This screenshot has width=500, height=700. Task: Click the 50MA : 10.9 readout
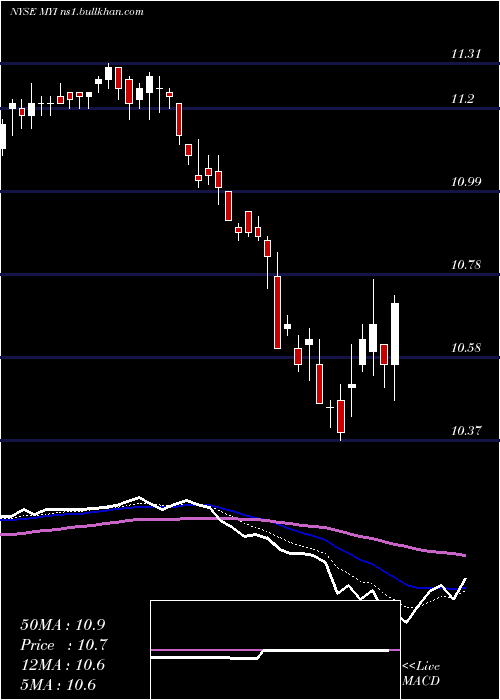[x=63, y=625]
